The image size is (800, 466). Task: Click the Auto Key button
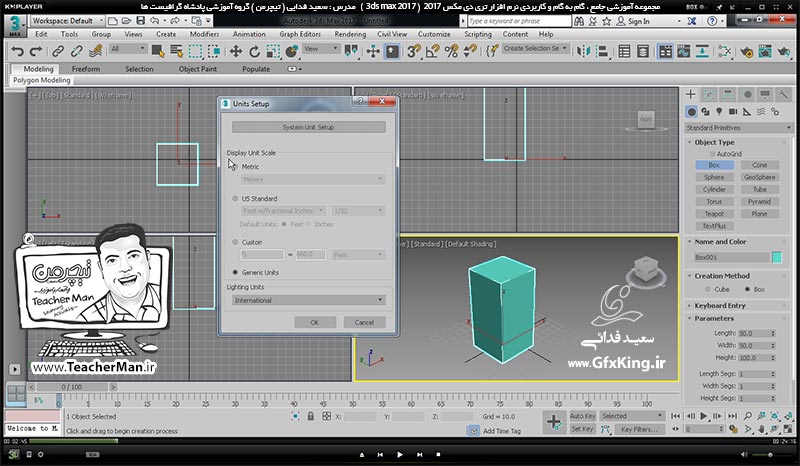click(583, 416)
